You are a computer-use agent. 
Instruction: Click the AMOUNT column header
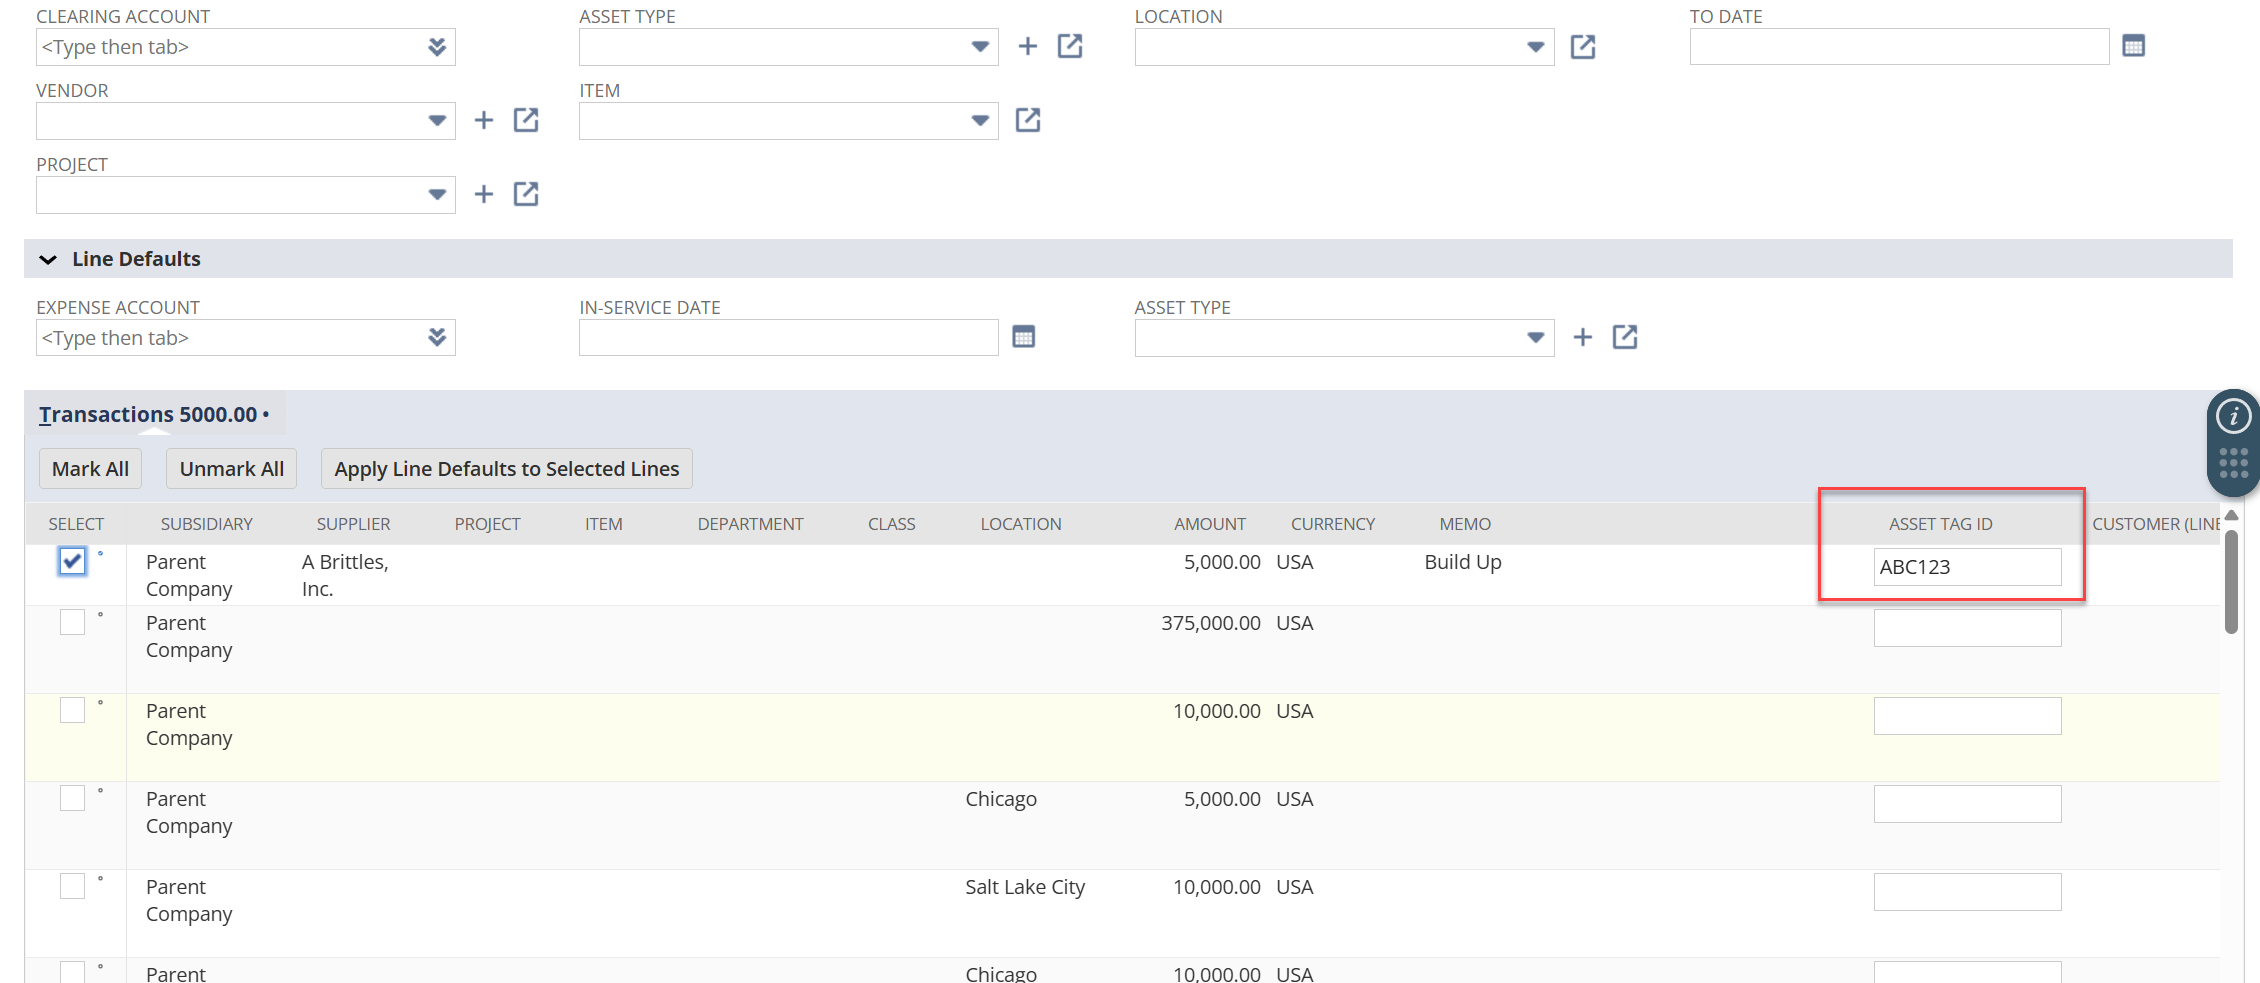coord(1210,524)
